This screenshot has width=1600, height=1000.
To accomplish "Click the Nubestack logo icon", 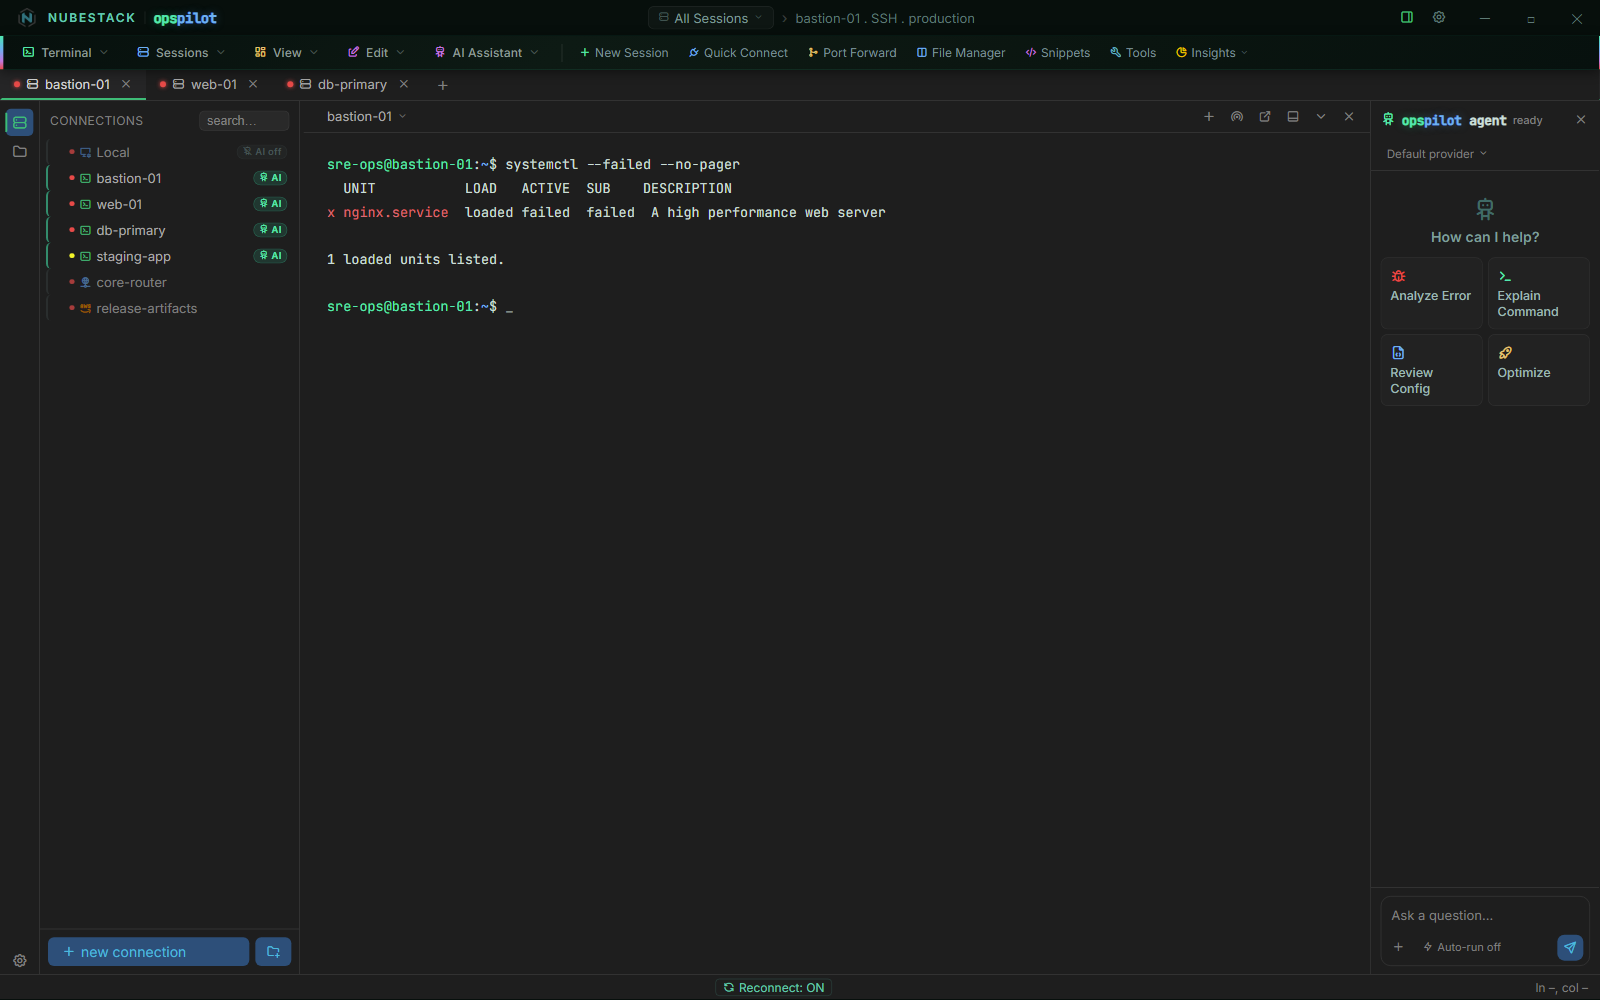I will click(x=27, y=18).
